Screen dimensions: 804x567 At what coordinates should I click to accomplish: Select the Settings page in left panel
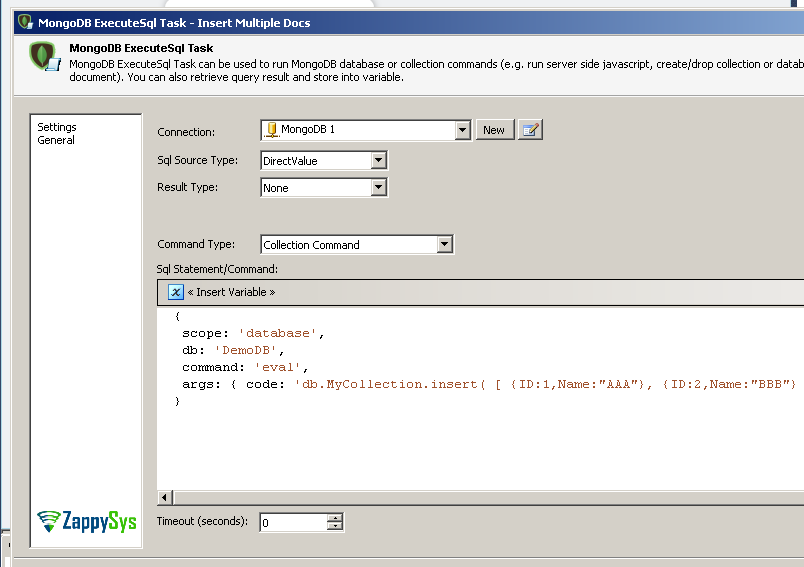57,127
